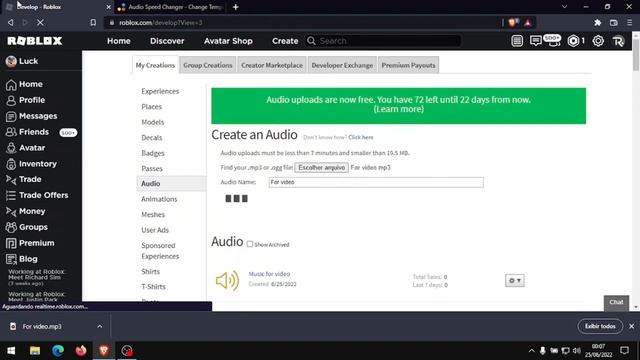
Task: Open the chat messages header icon
Action: coord(536,41)
